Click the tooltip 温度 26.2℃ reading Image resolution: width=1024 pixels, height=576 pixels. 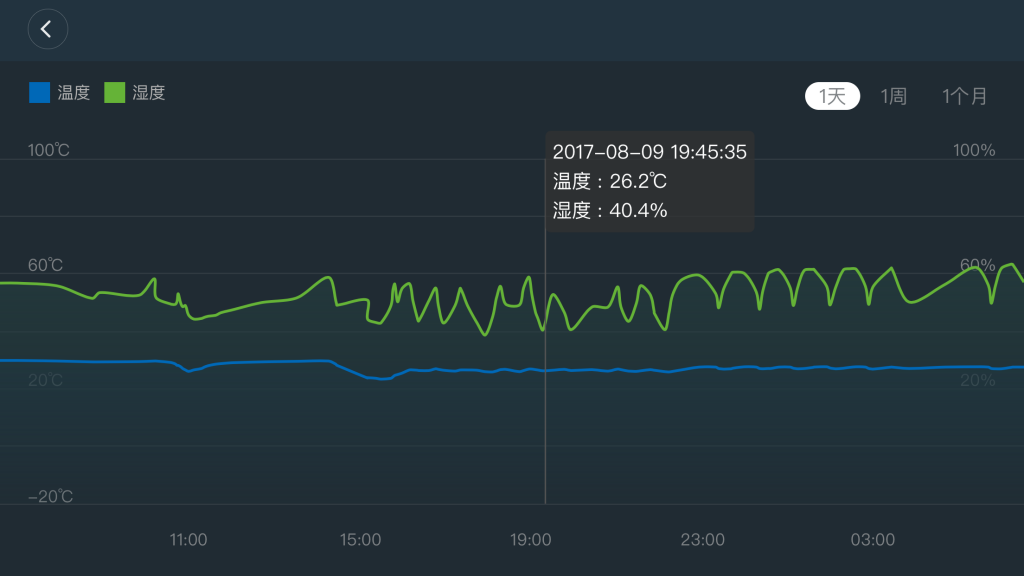point(610,182)
